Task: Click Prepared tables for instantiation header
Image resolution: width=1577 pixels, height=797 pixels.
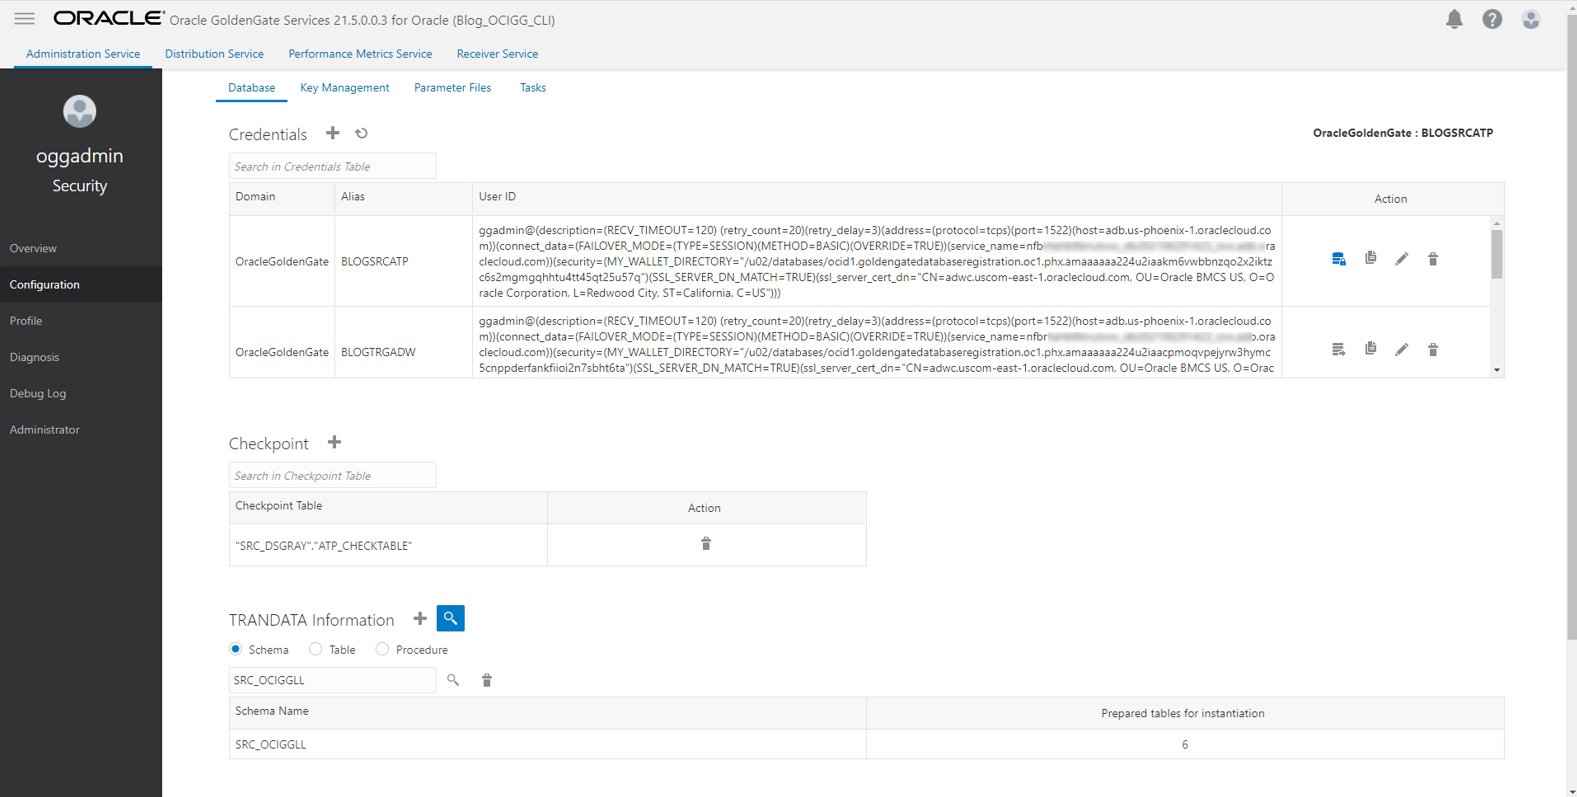Action: (1183, 714)
